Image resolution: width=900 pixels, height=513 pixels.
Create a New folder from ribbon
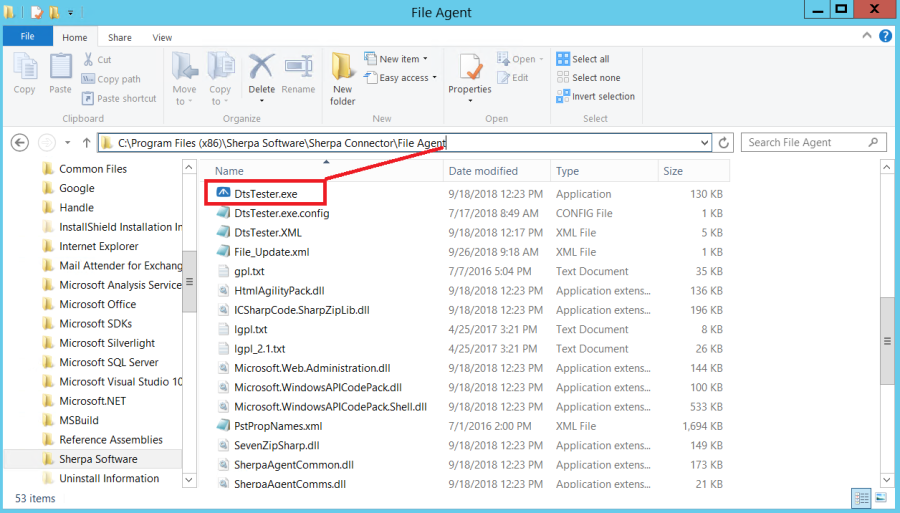pos(343,78)
